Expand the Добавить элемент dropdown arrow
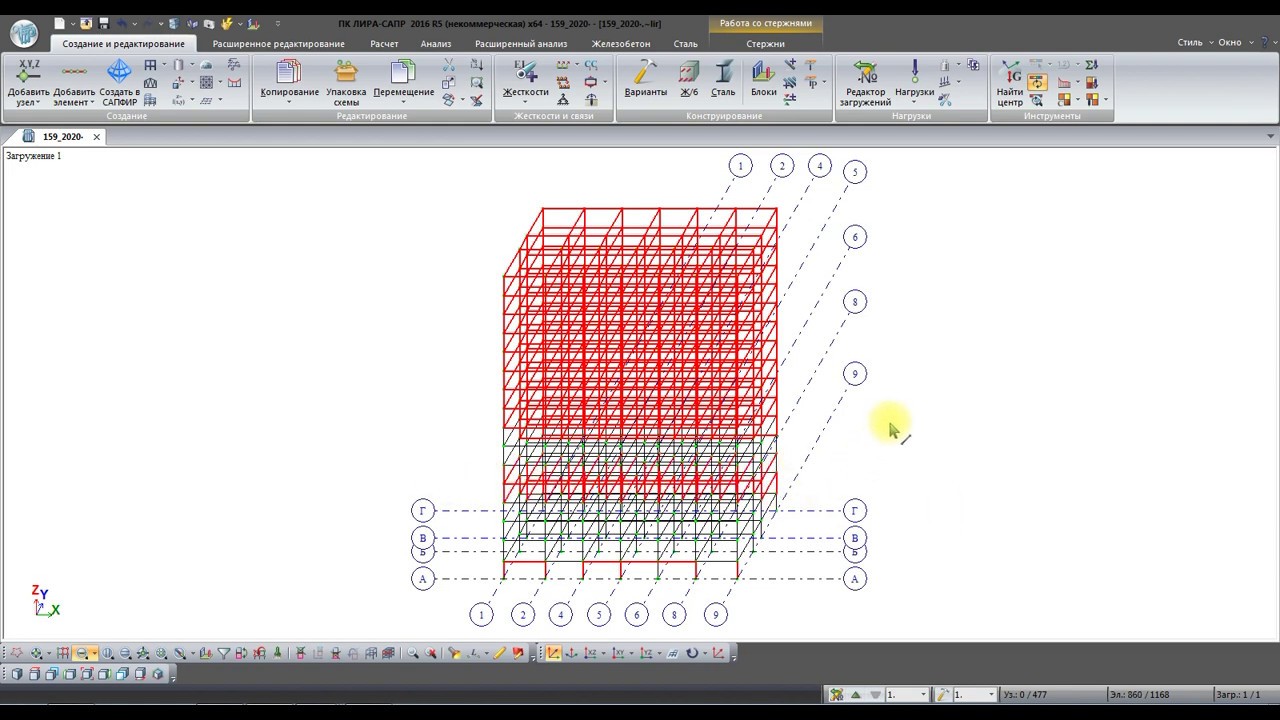Viewport: 1280px width, 720px height. tap(92, 103)
